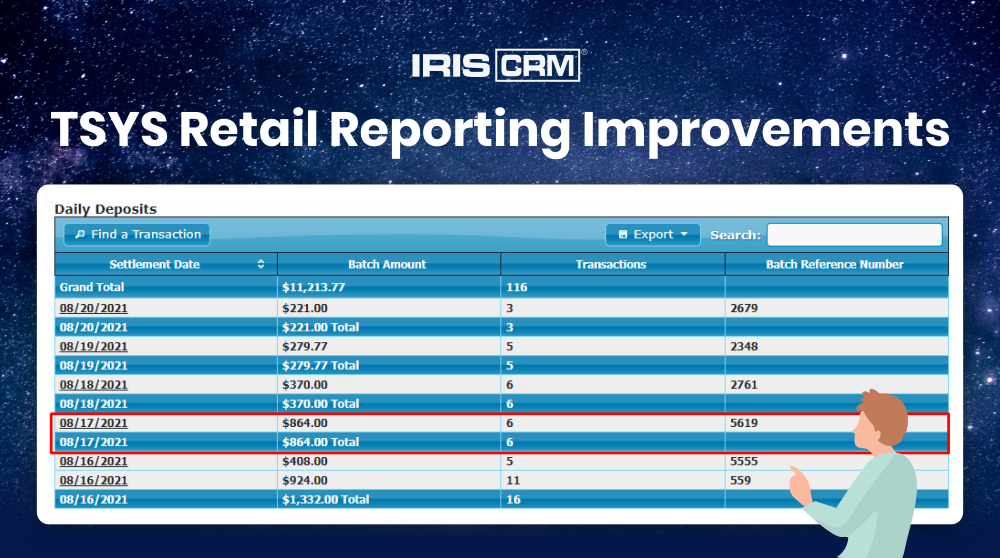Viewport: 1000px width, 558px height.
Task: Open the 08/17/2021 date link with $864.00
Action: click(x=94, y=423)
